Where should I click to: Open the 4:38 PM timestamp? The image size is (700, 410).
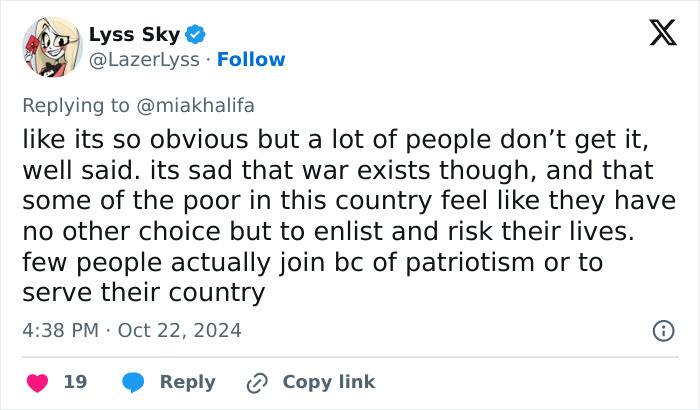[x=59, y=330]
